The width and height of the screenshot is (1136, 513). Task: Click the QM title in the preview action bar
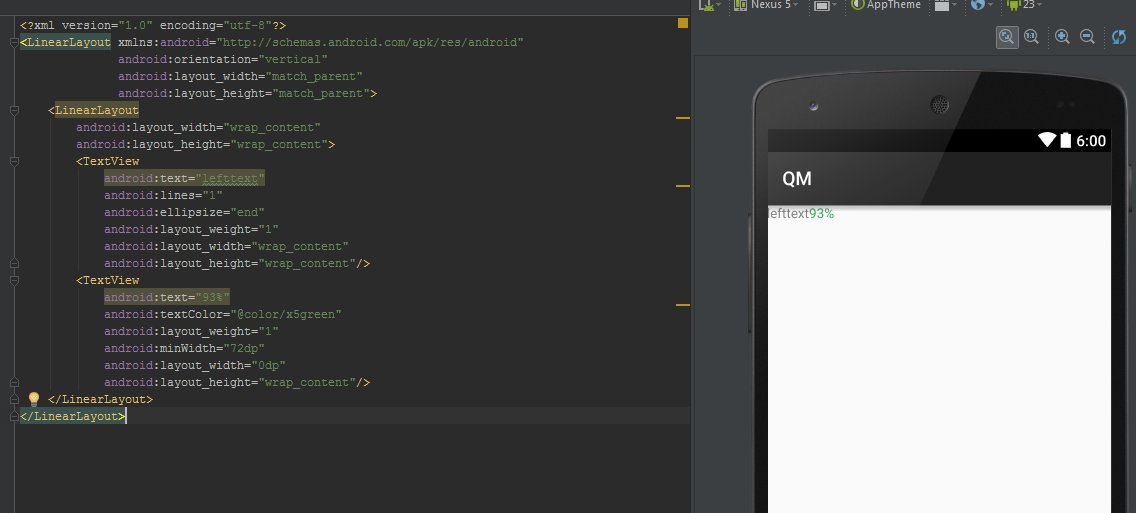(x=797, y=179)
